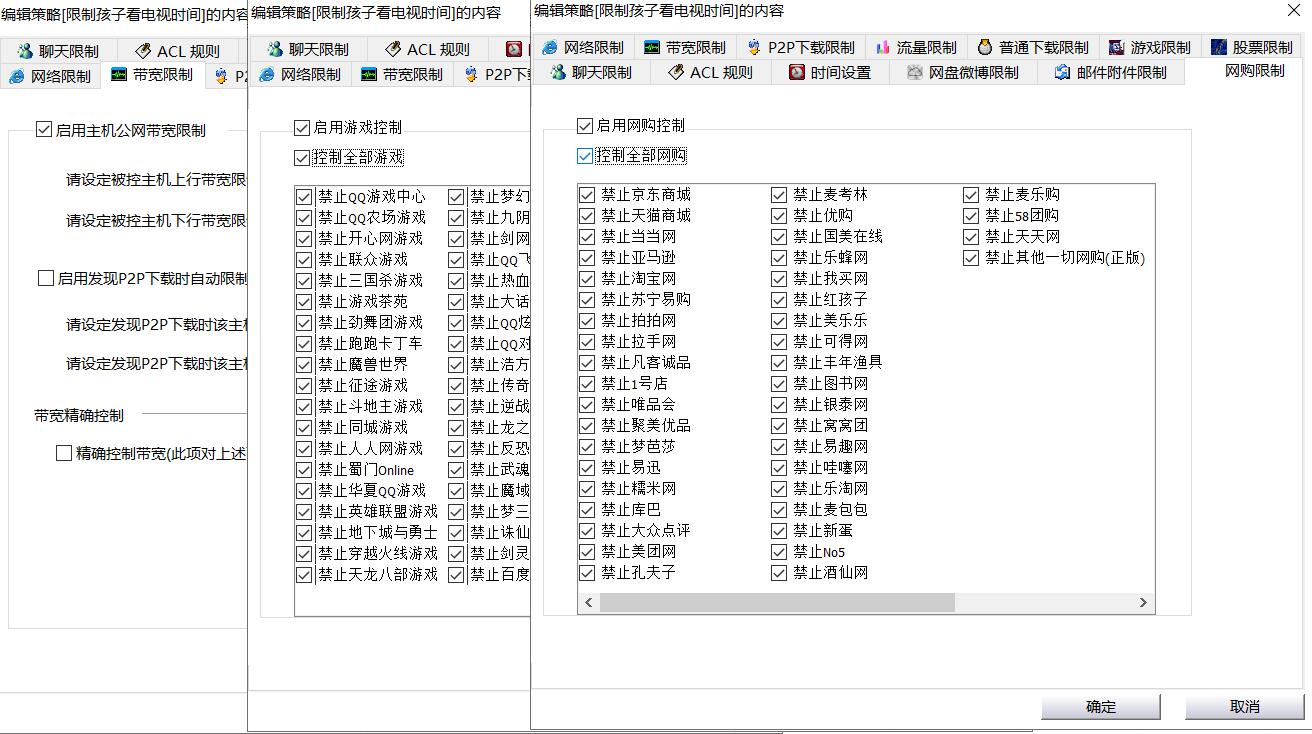Click shopping list scrollbar left arrow

click(x=589, y=603)
